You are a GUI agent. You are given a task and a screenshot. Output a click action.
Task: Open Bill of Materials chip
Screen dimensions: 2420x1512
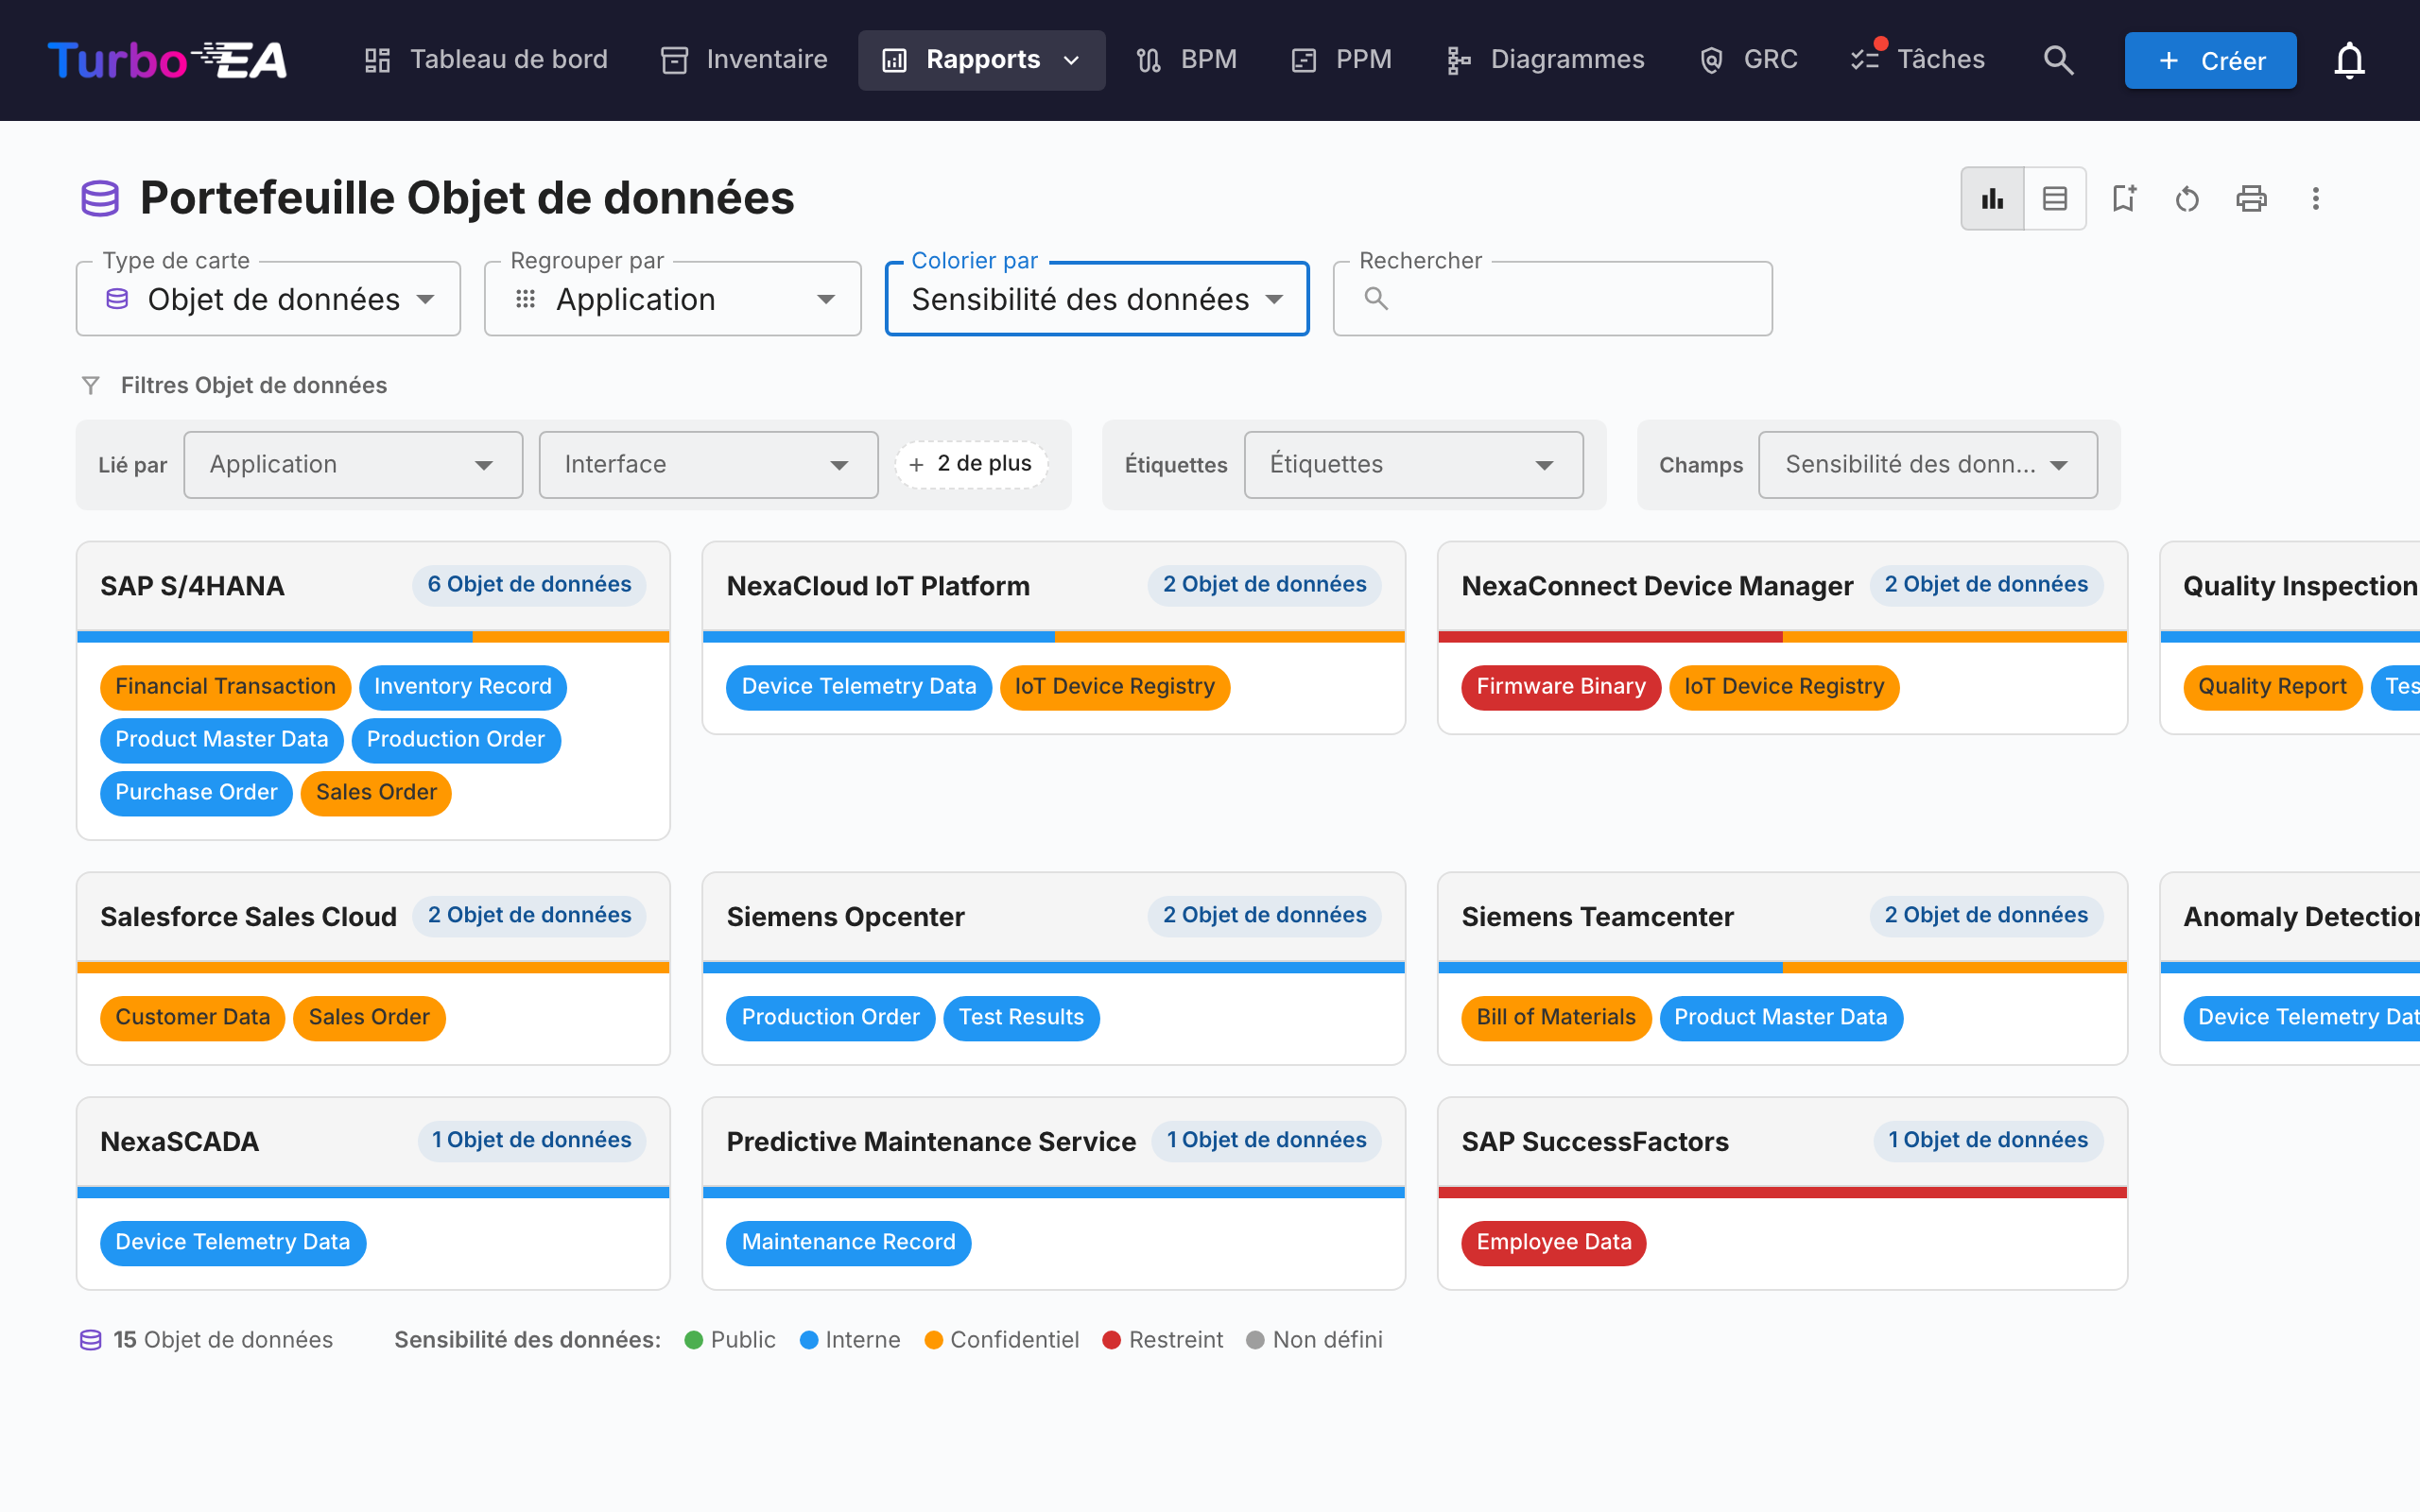[x=1556, y=1018]
